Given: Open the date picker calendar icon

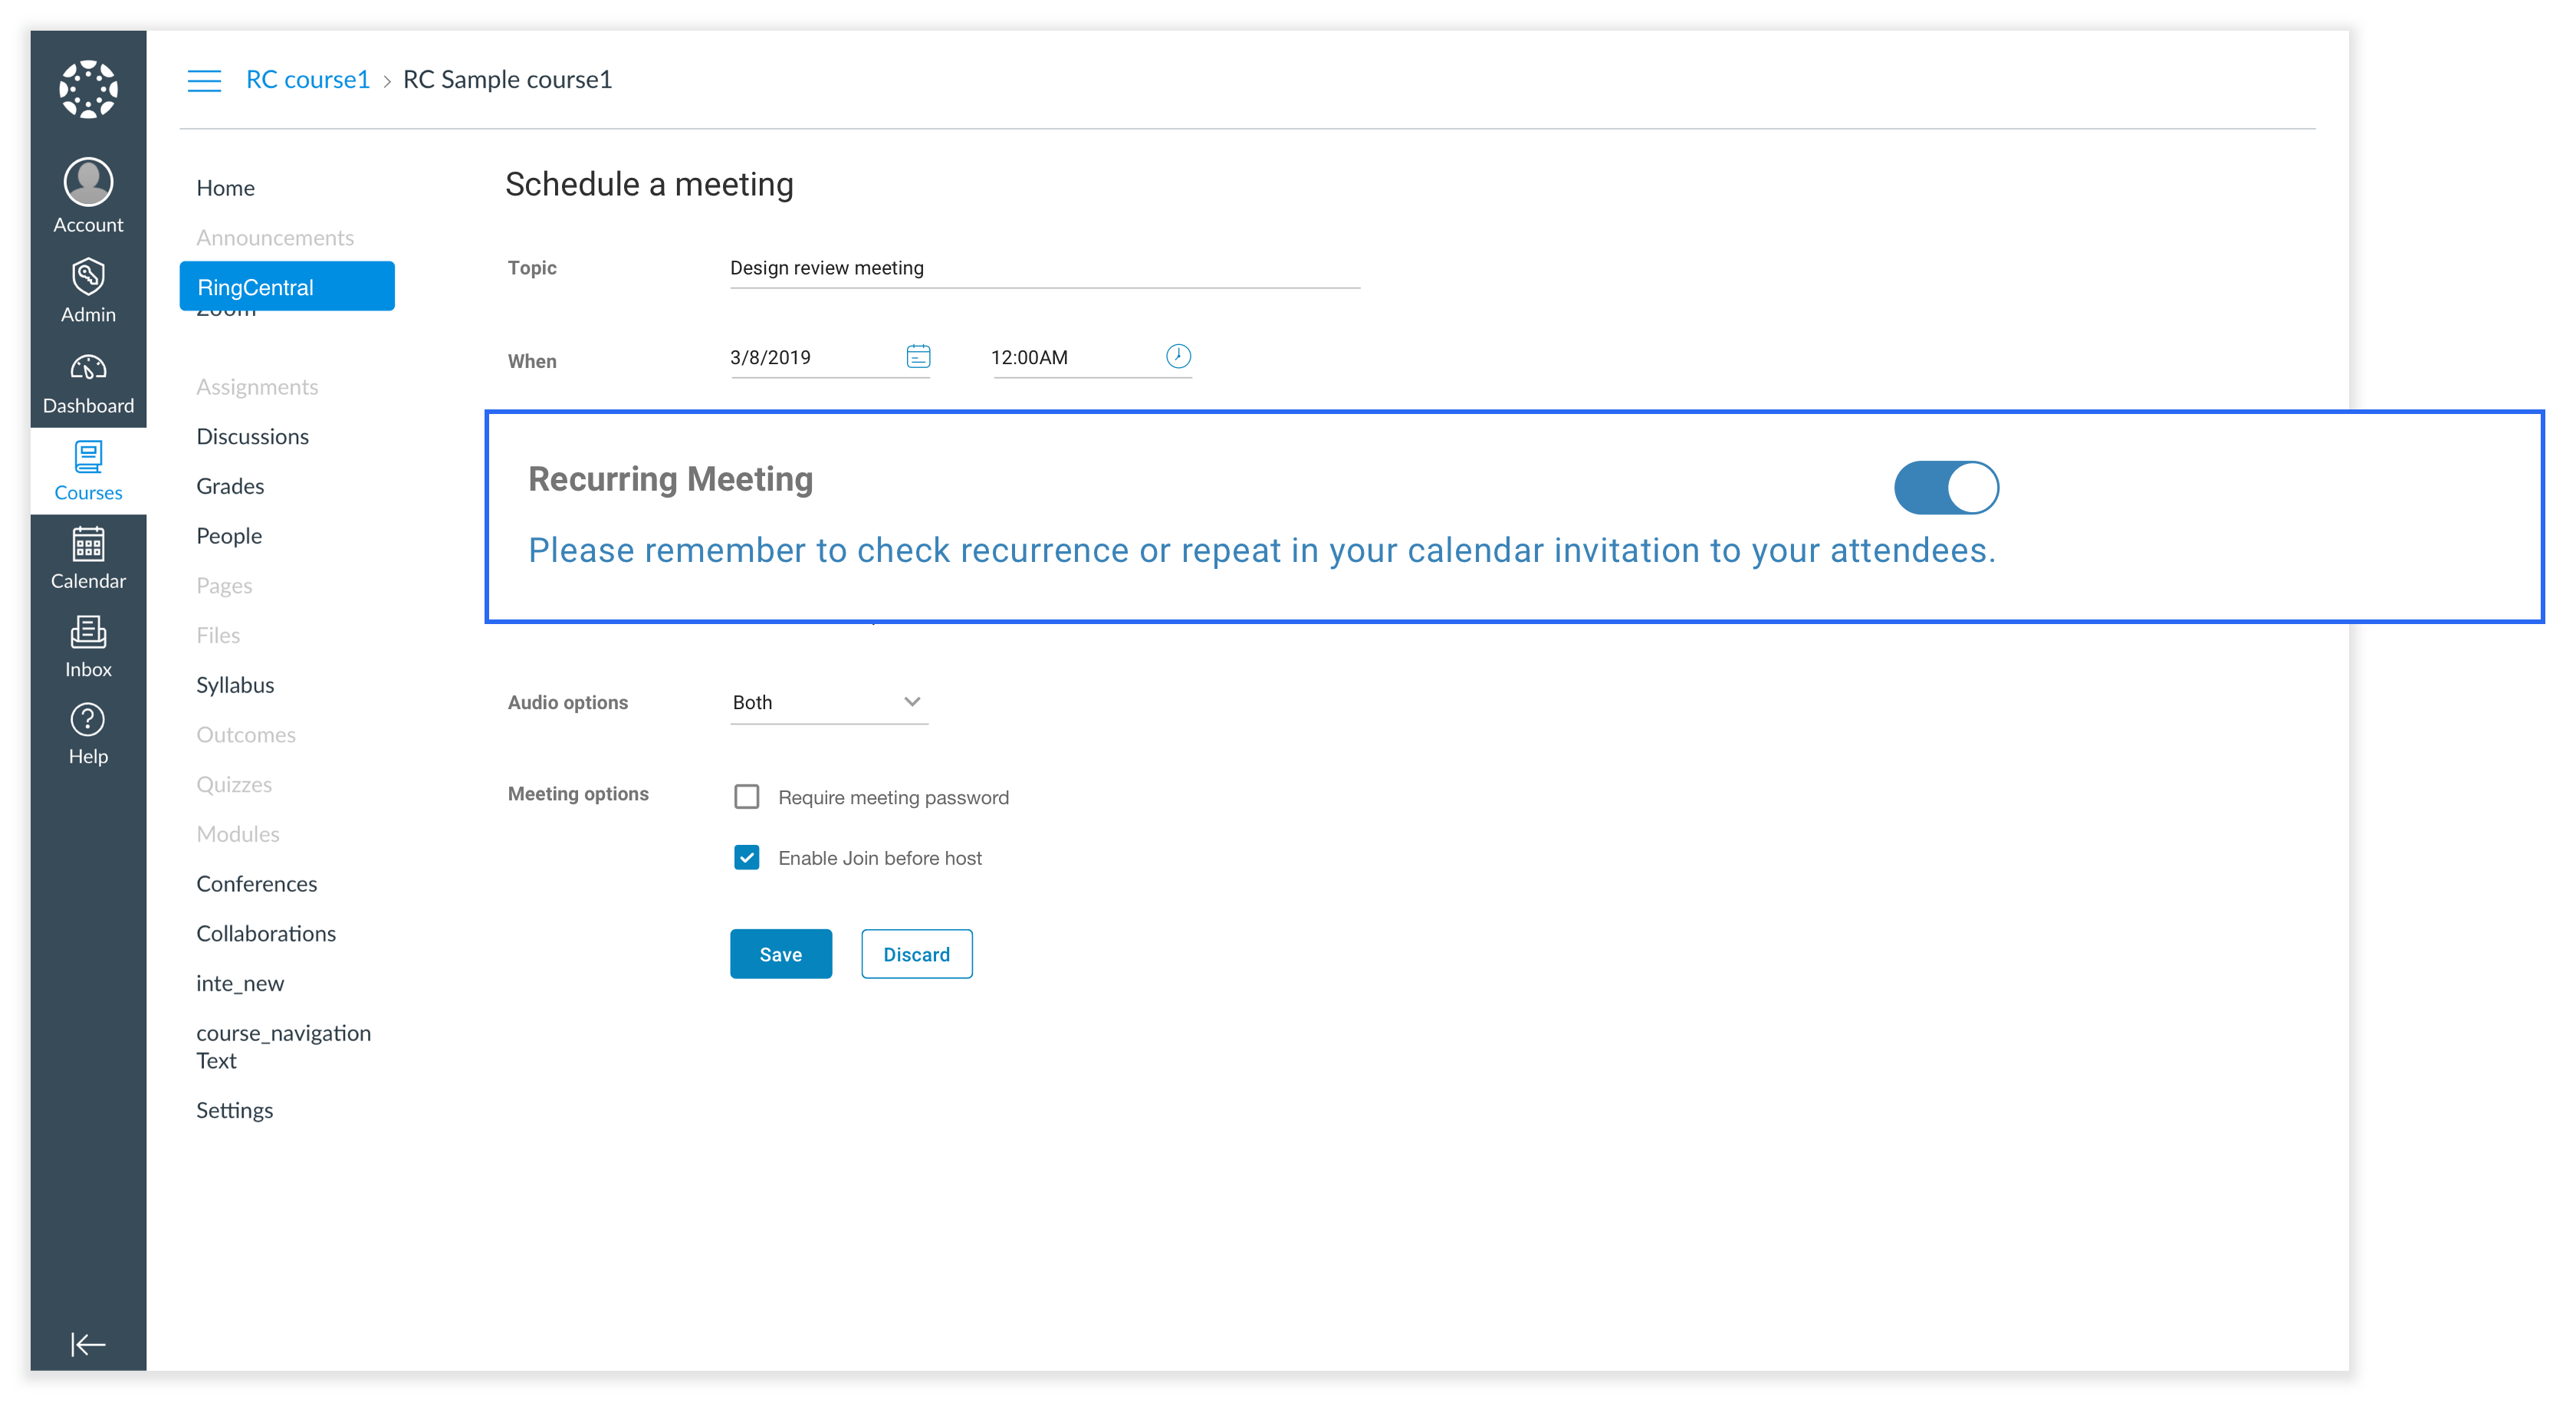Looking at the screenshot, I should click(x=918, y=356).
